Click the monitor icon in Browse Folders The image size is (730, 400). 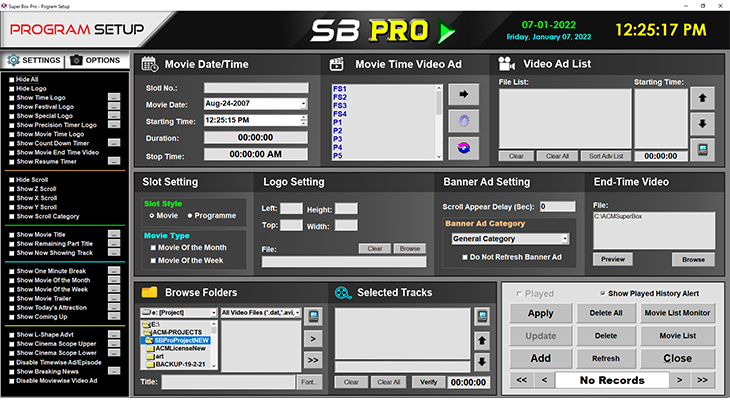click(x=313, y=316)
